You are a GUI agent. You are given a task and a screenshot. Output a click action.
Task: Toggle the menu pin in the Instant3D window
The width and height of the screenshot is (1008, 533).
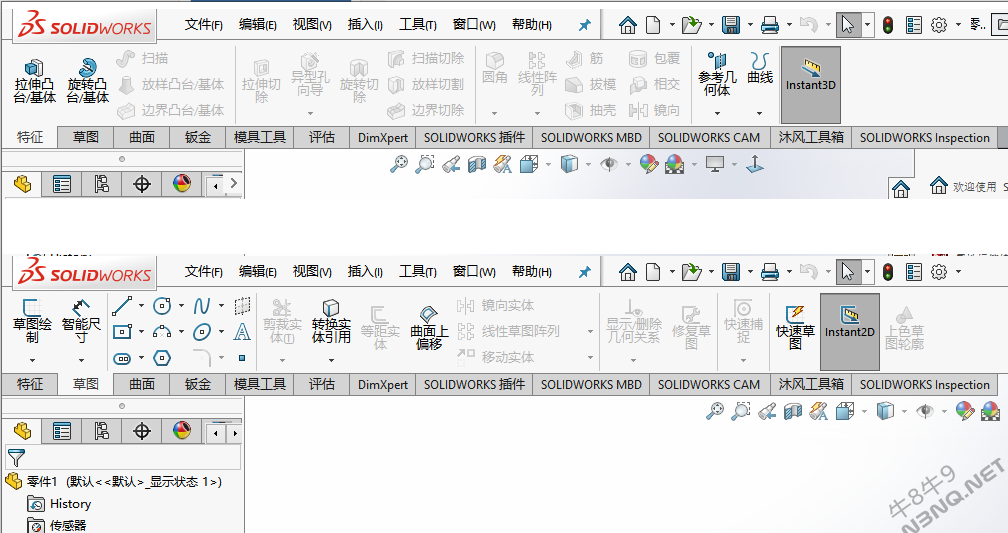pyautogui.click(x=584, y=25)
